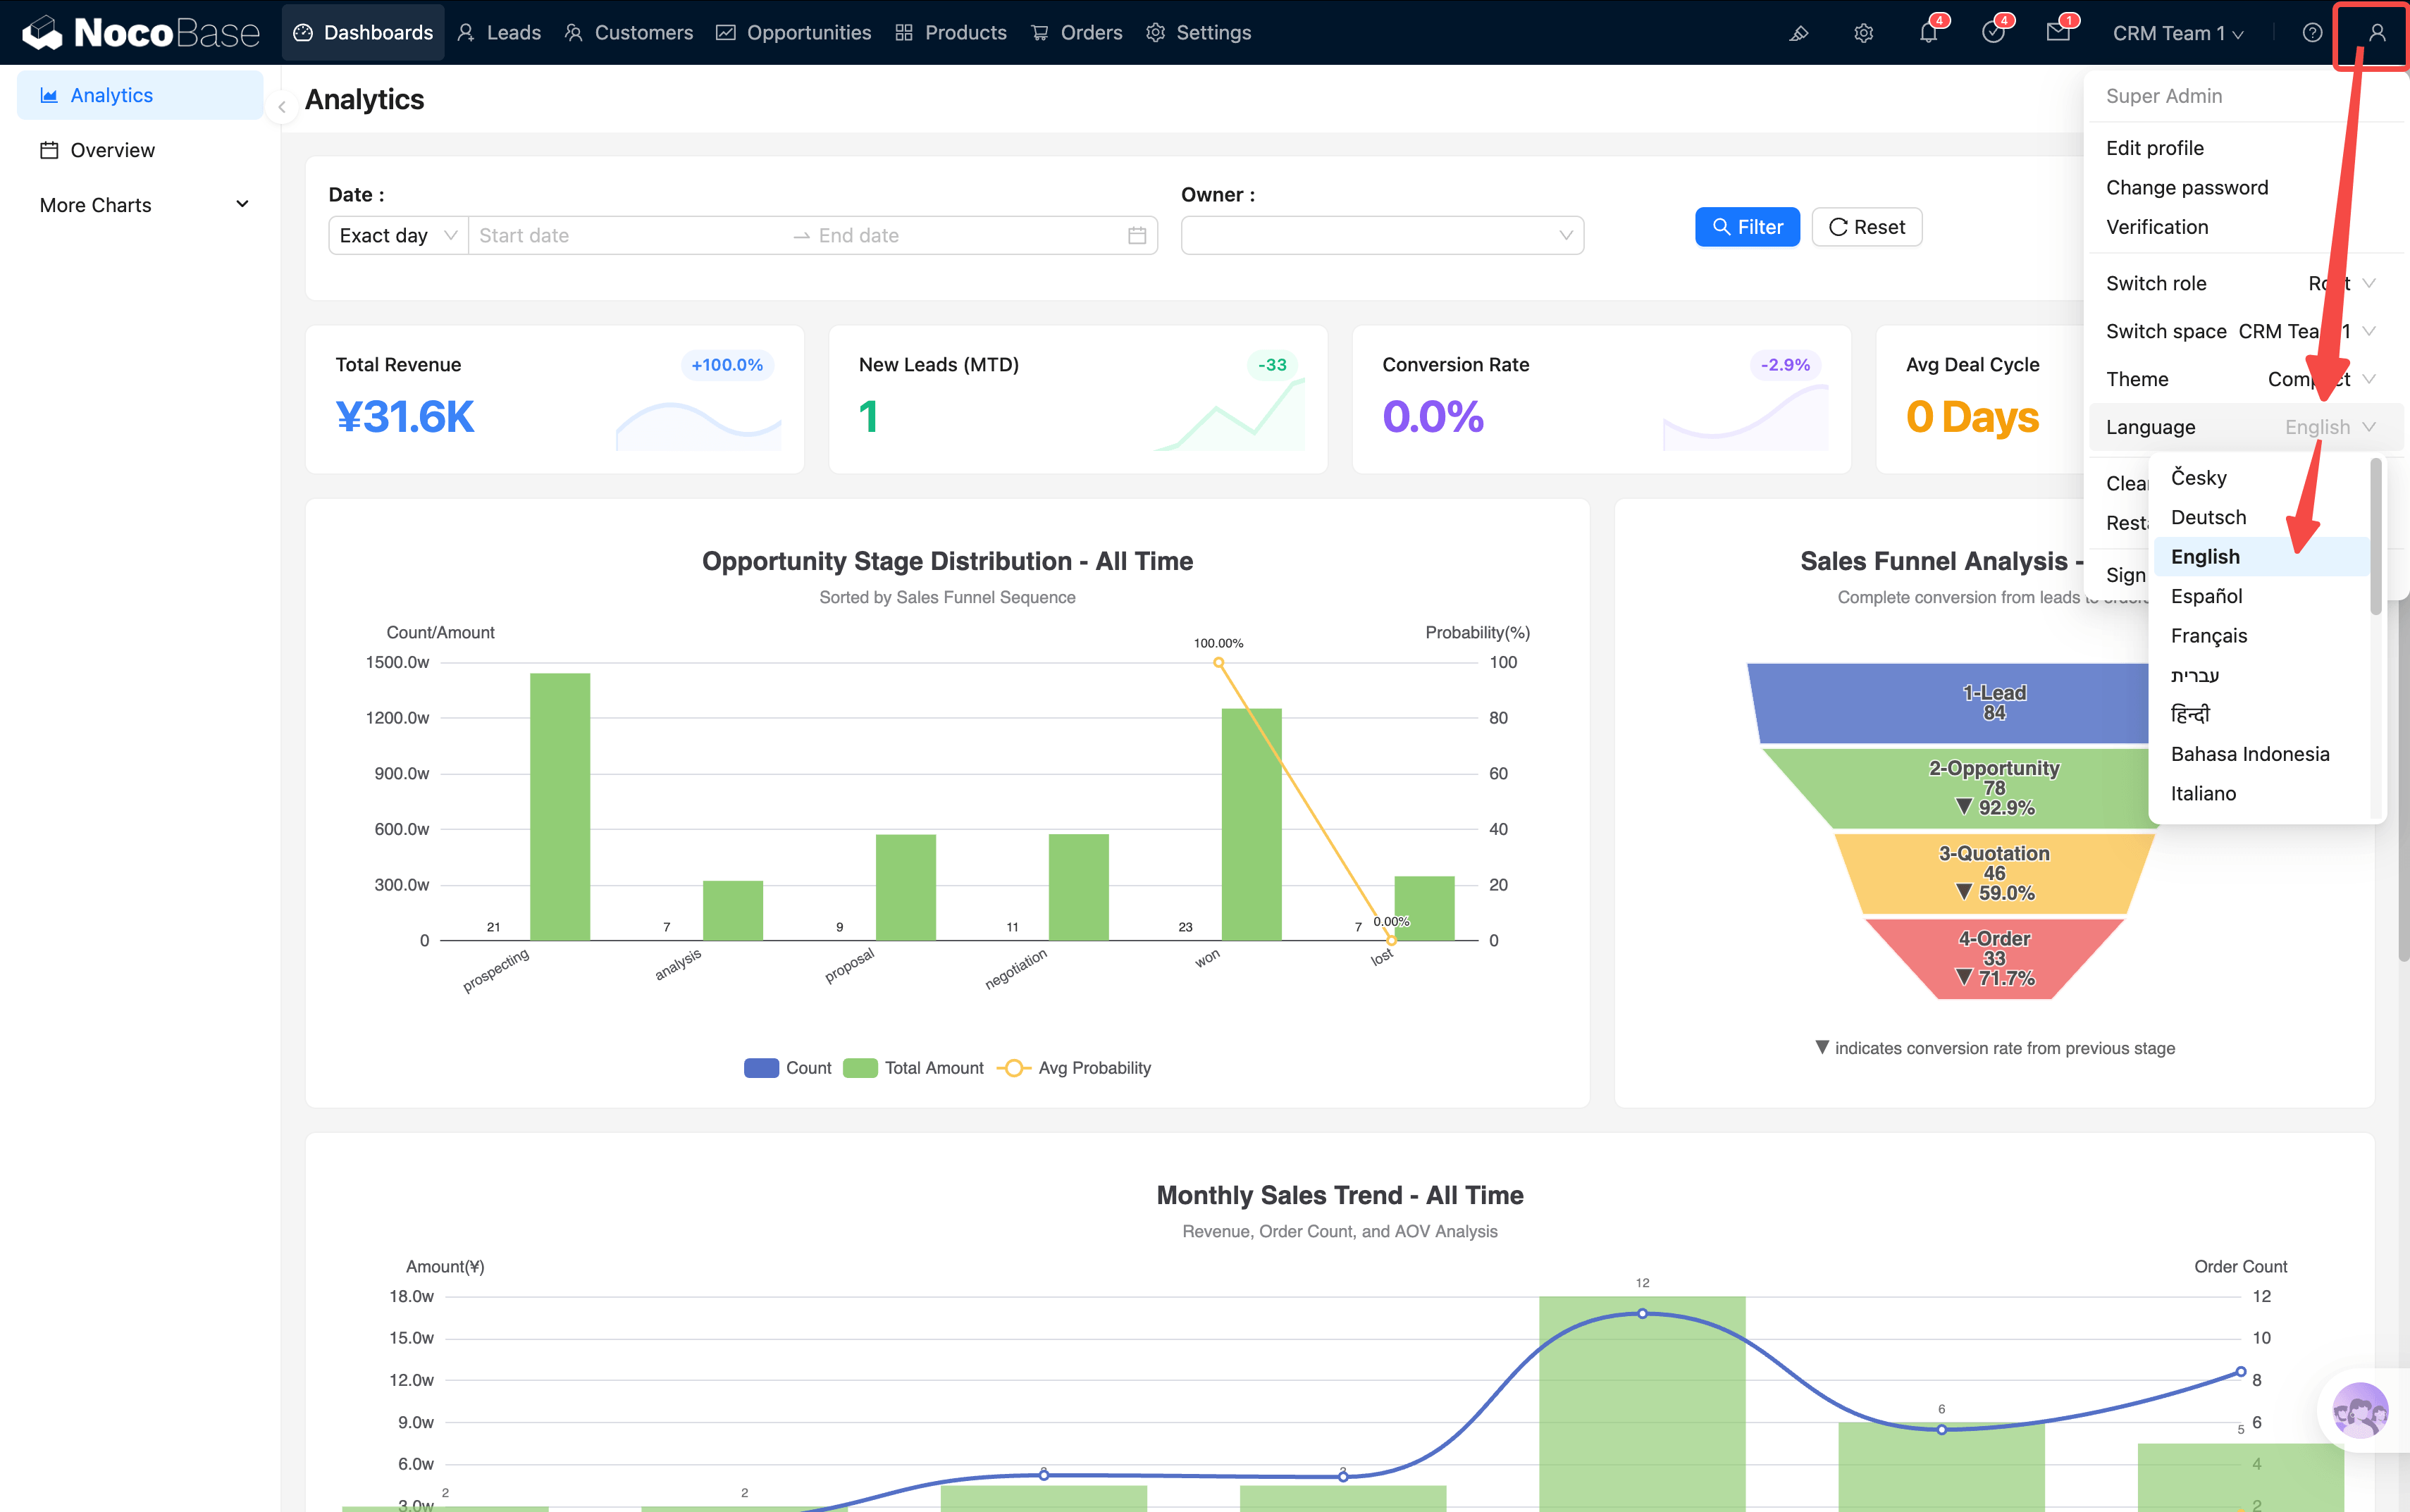This screenshot has width=2410, height=1512.
Task: Click the help question mark icon
Action: pyautogui.click(x=2312, y=33)
